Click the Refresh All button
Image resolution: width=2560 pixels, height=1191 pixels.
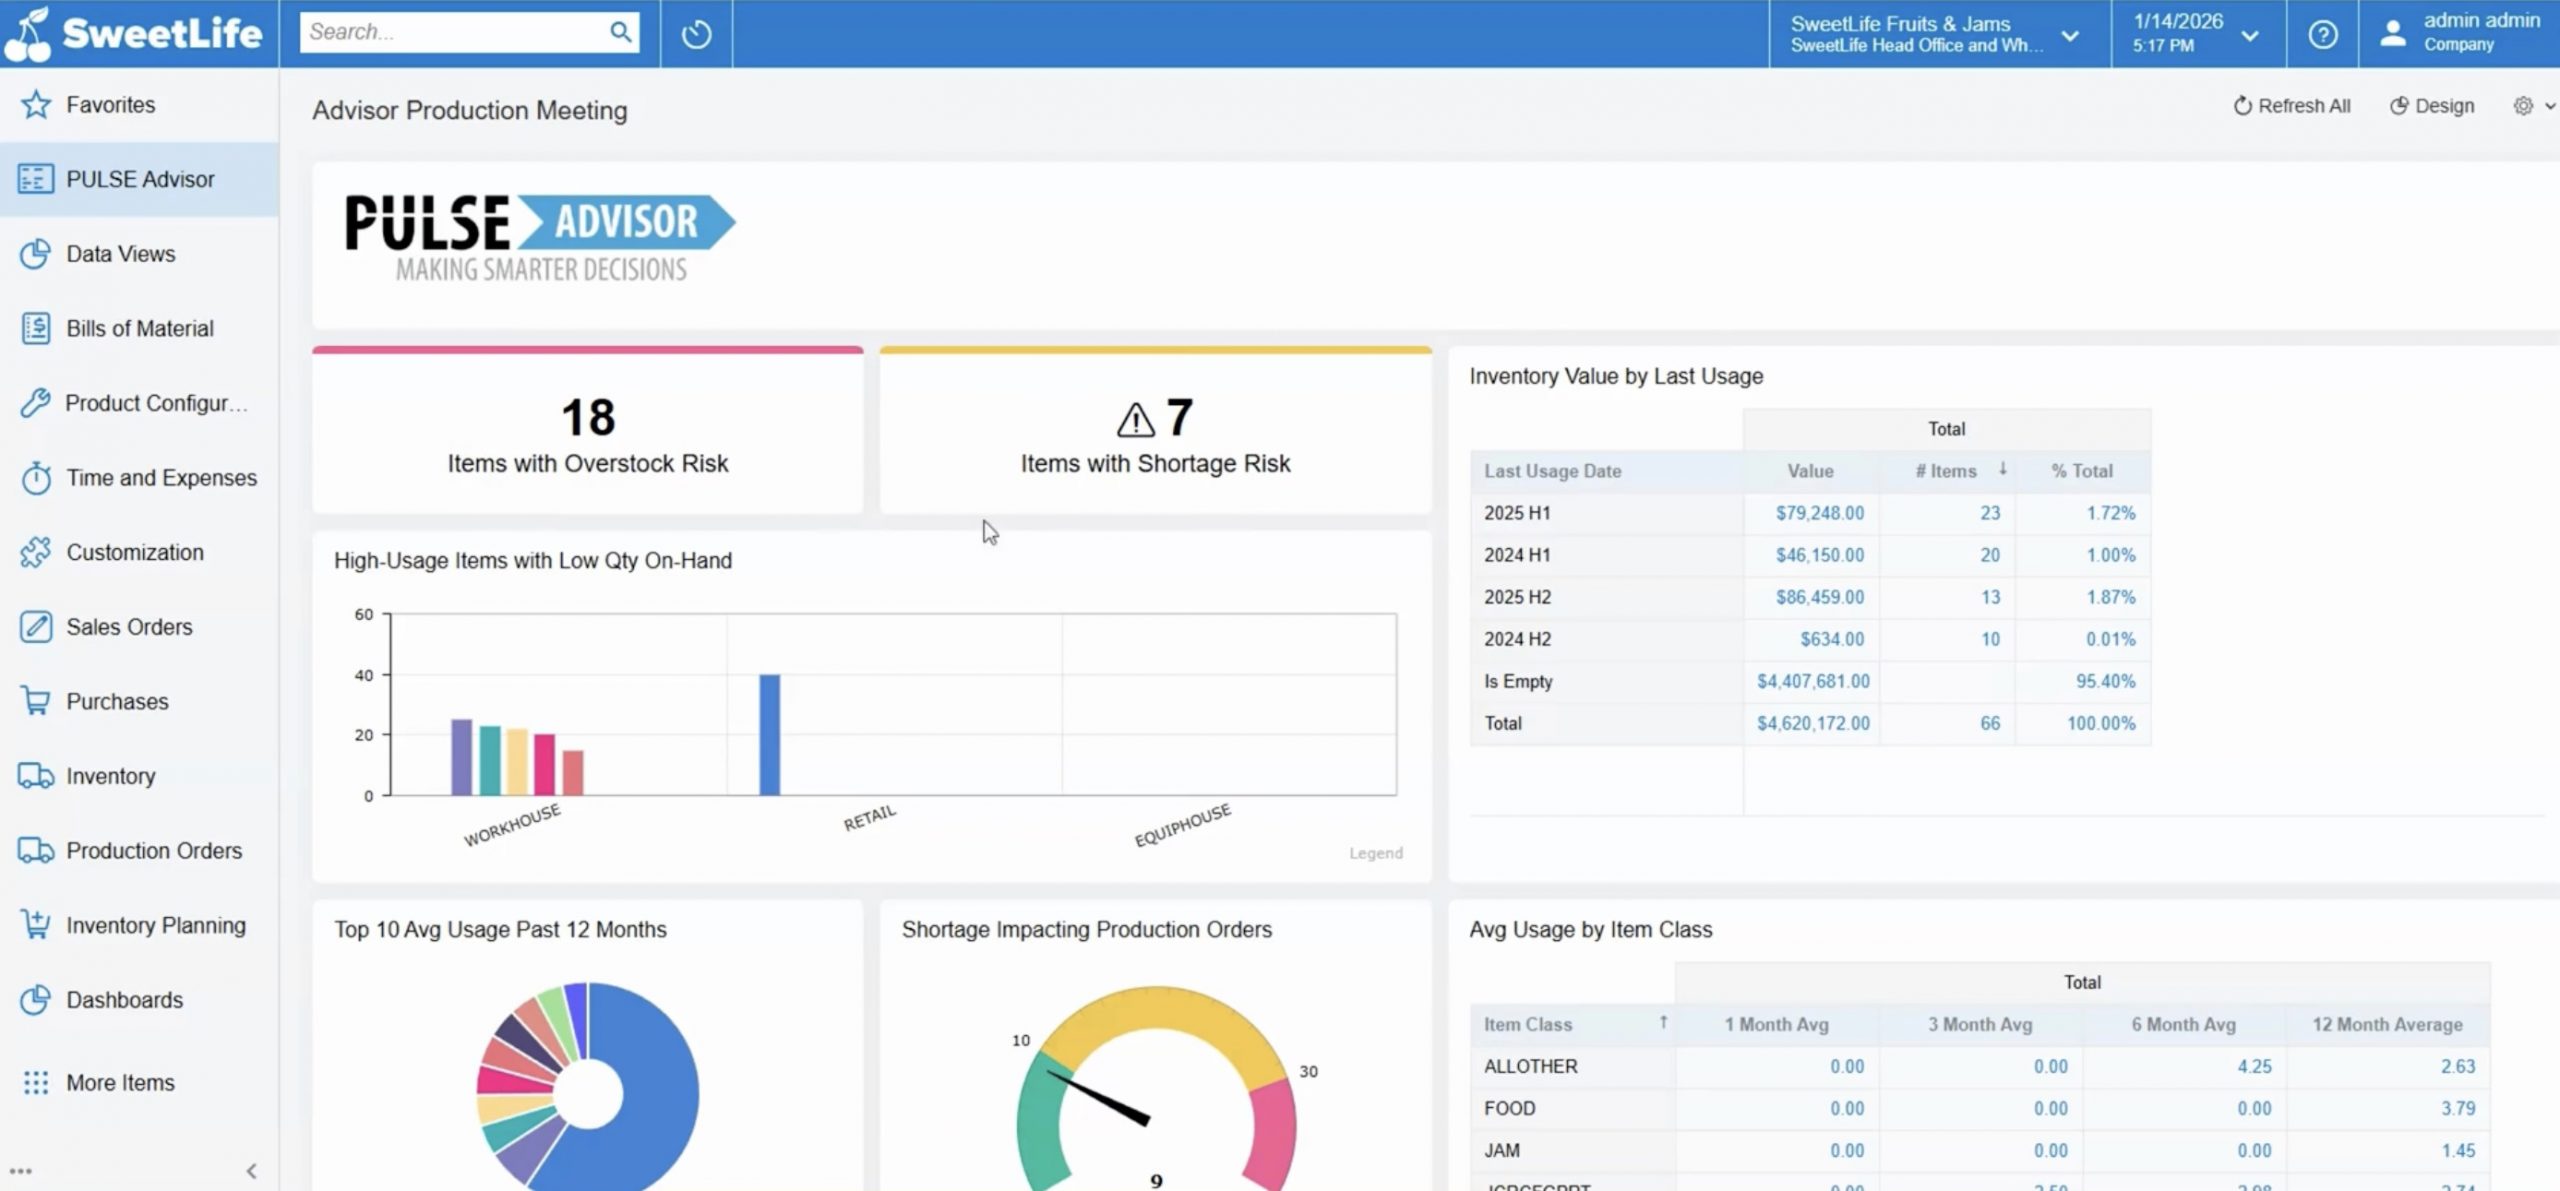(x=2291, y=106)
